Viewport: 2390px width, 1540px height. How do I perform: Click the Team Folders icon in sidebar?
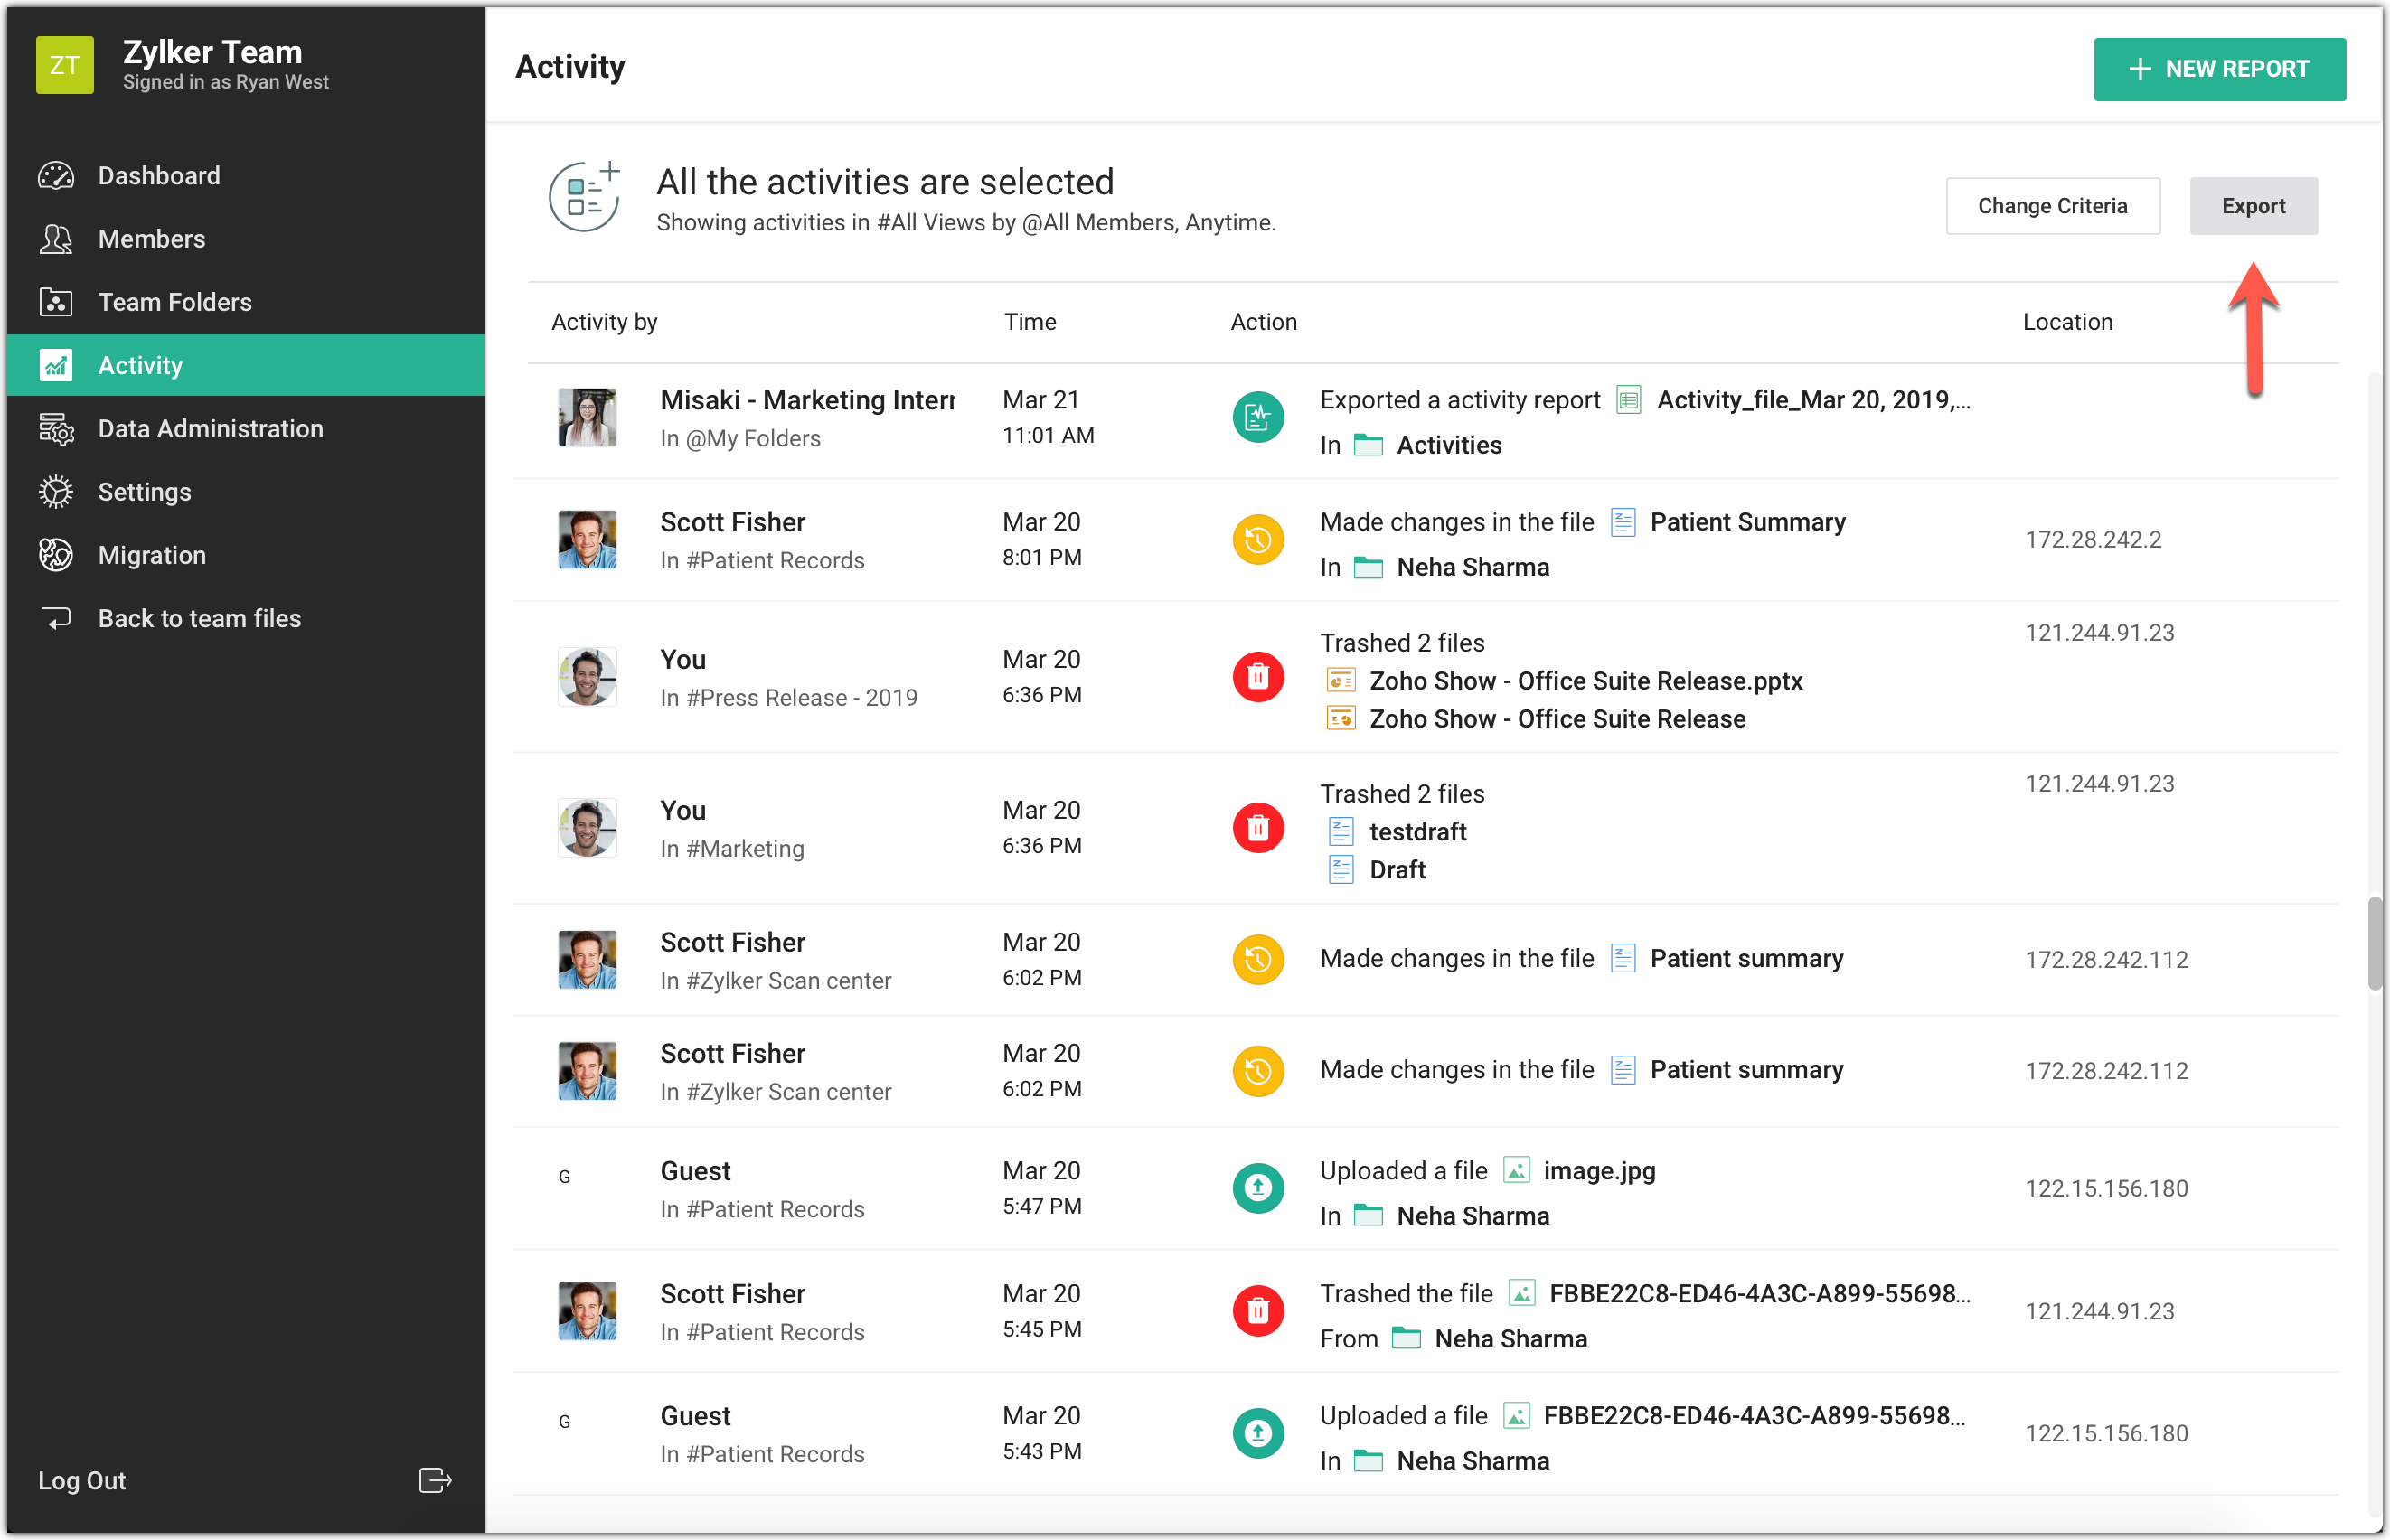click(x=56, y=302)
